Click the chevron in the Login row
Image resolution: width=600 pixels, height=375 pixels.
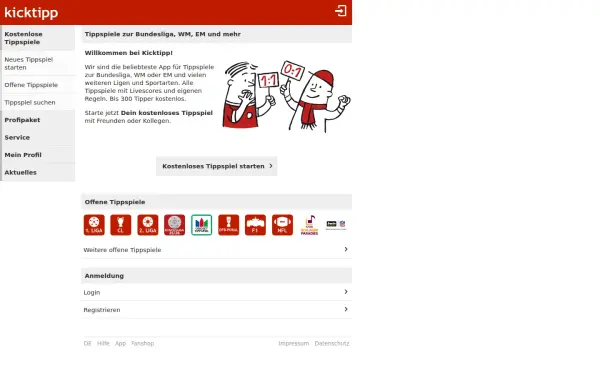pos(346,292)
